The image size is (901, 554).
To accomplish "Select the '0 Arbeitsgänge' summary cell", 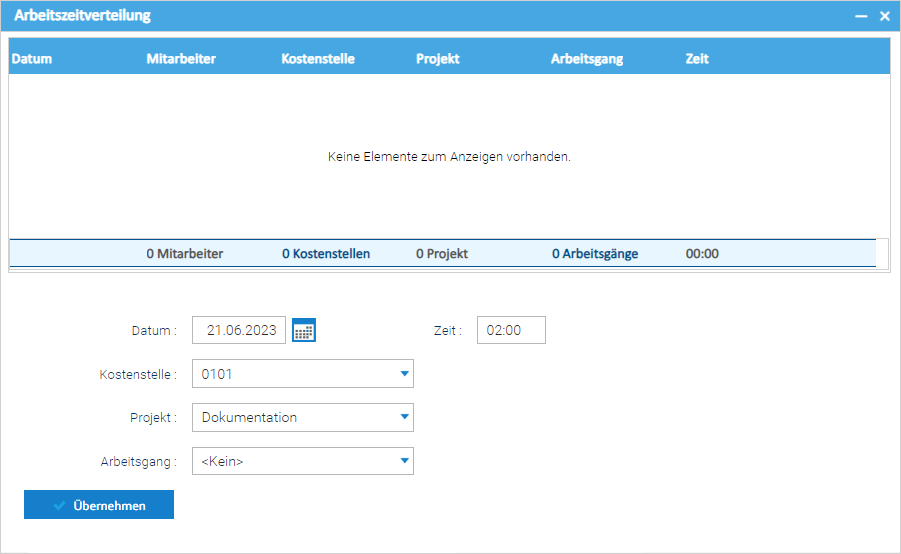I will [595, 254].
